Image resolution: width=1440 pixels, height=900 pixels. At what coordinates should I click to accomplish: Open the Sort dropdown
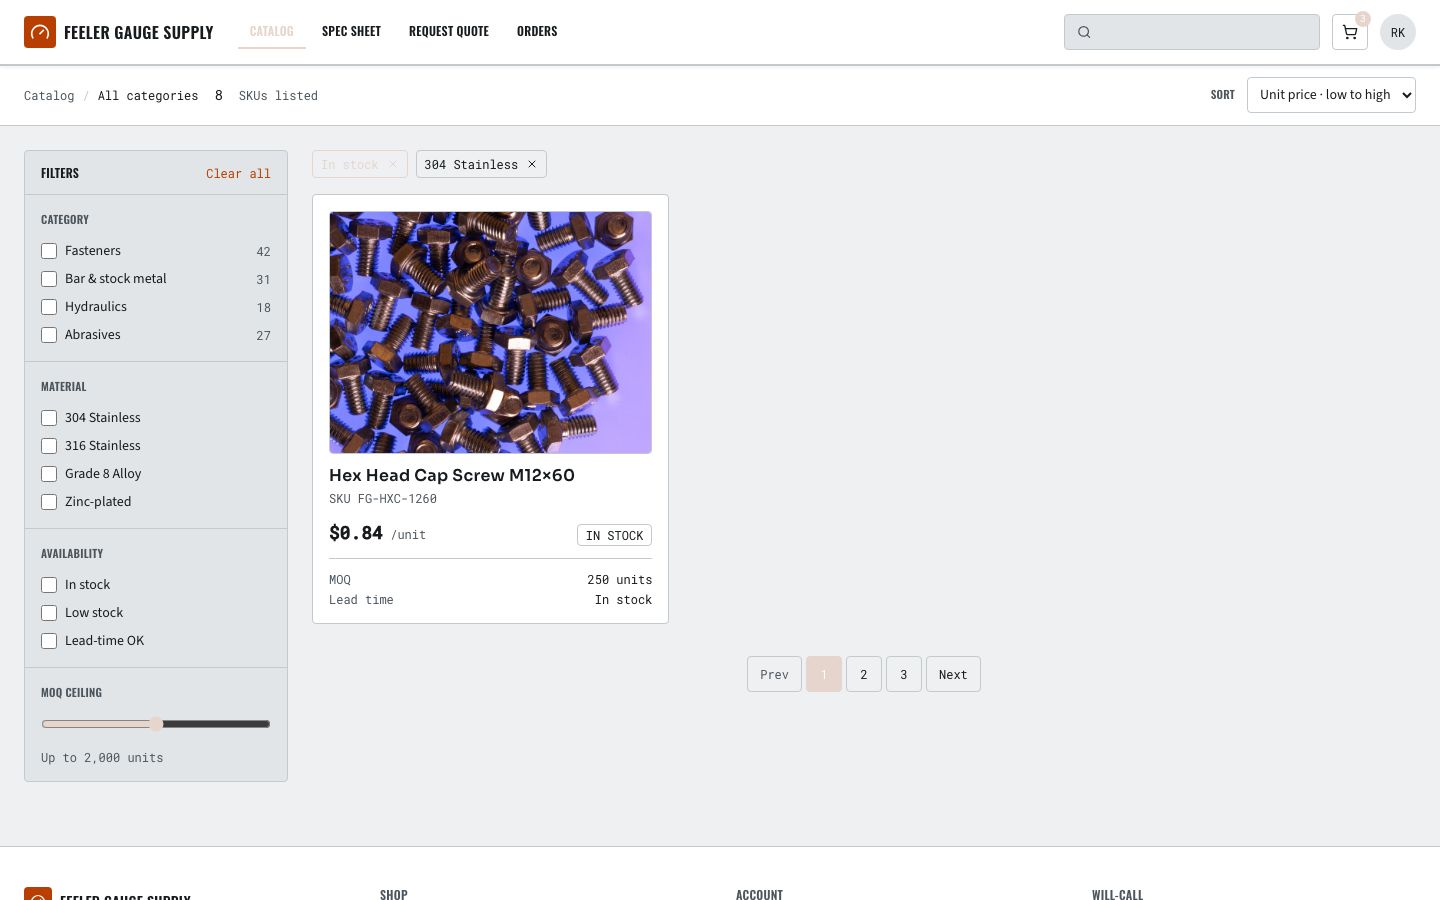(x=1331, y=95)
